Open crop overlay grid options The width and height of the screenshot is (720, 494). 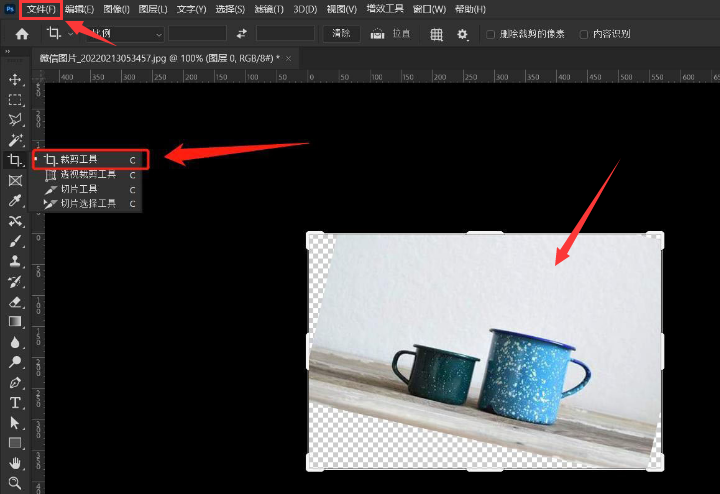tap(437, 34)
